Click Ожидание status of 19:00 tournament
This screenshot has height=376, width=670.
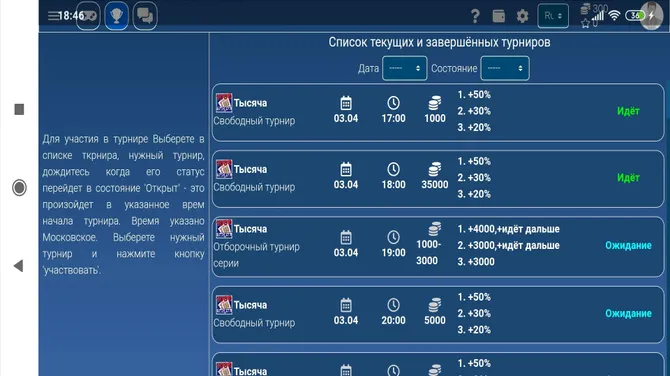coord(628,245)
